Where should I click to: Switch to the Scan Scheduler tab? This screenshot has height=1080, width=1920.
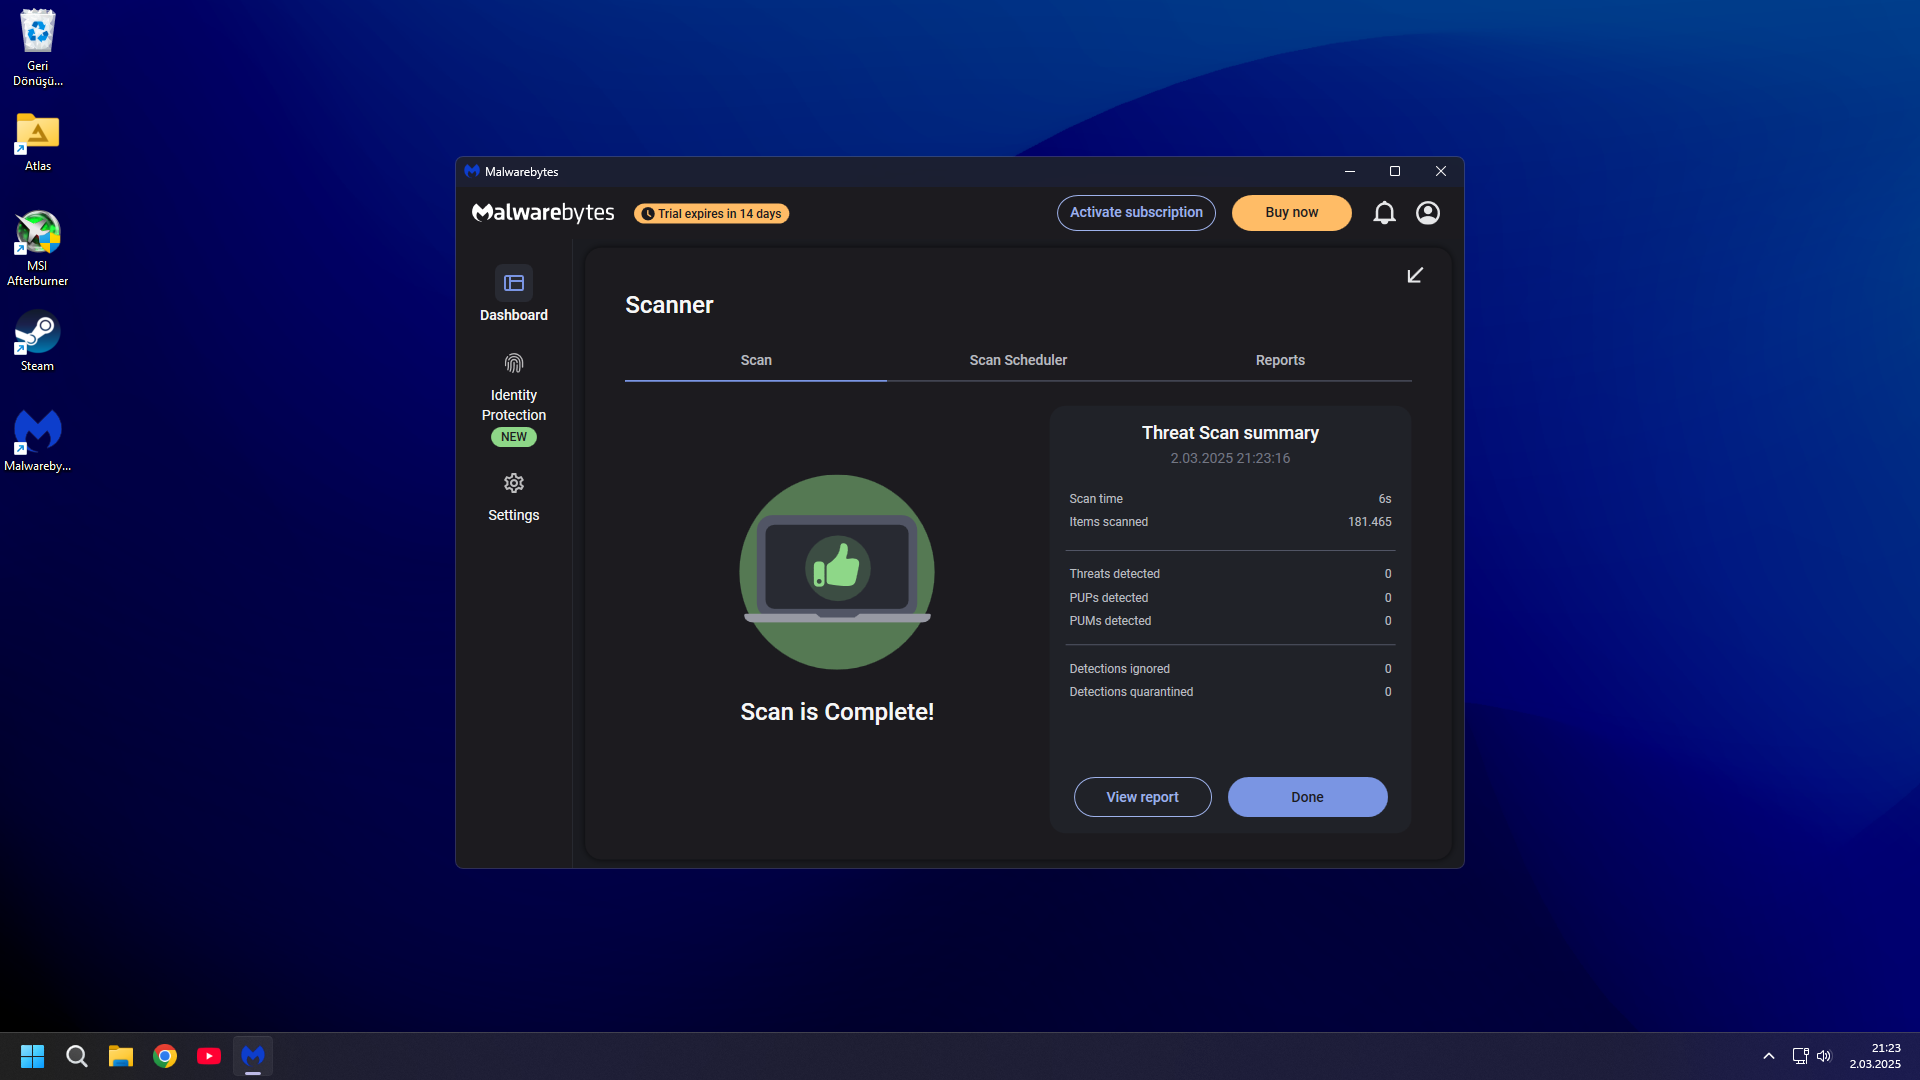1018,360
